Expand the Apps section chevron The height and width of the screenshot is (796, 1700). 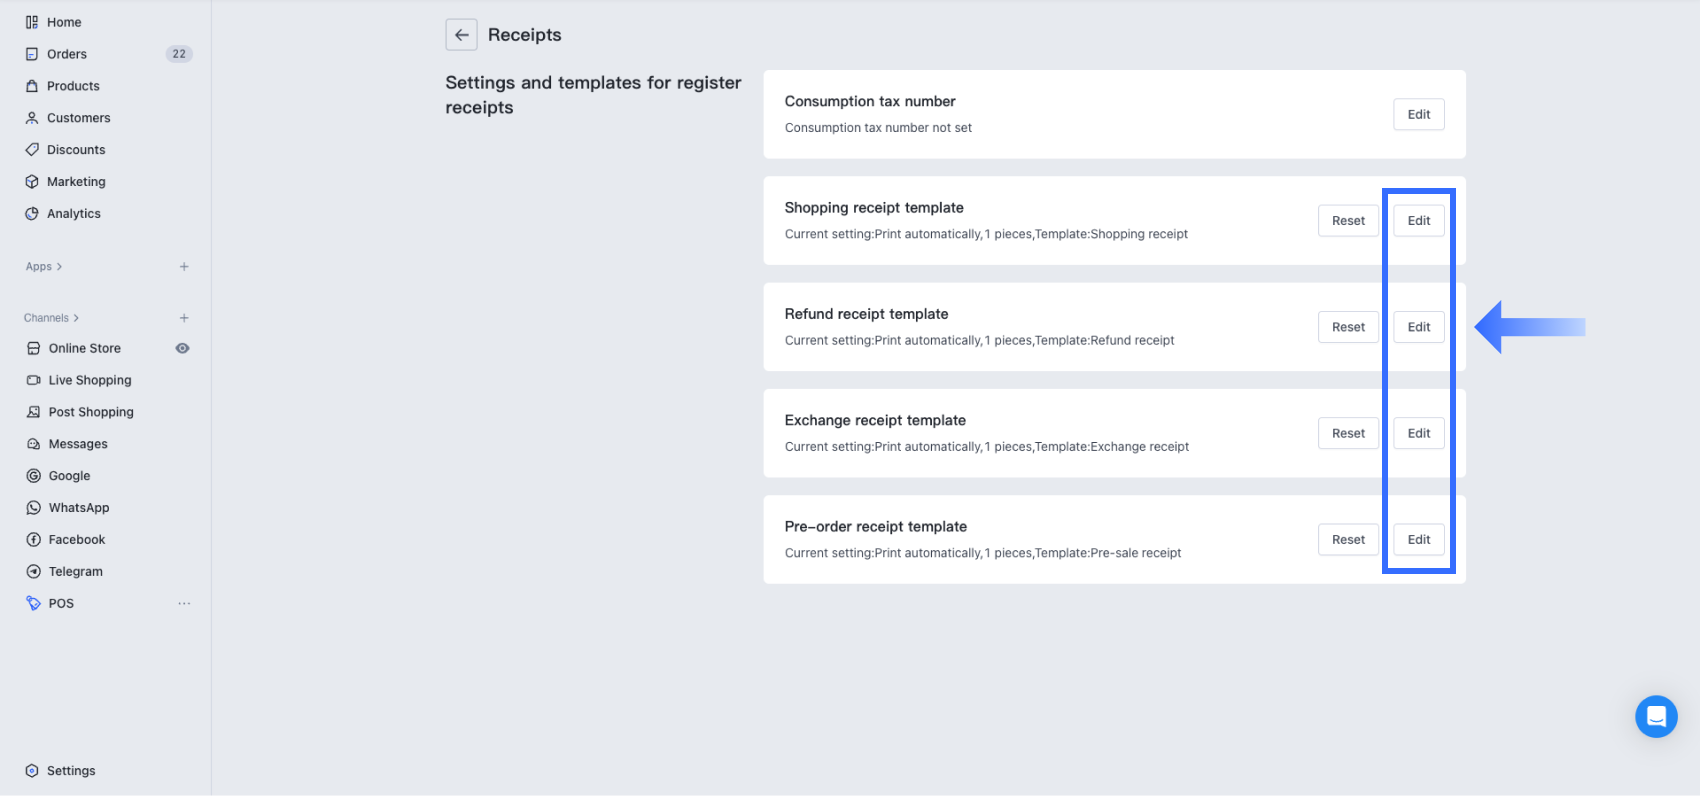60,267
